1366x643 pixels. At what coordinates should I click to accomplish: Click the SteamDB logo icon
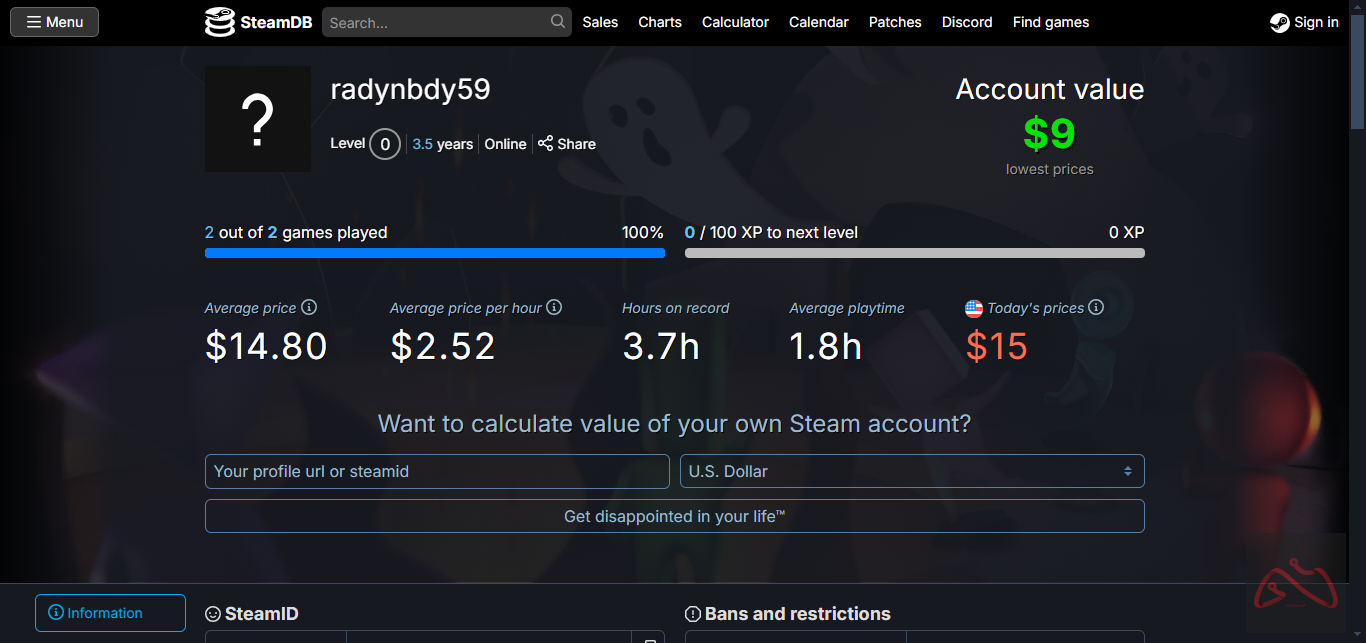[x=220, y=22]
